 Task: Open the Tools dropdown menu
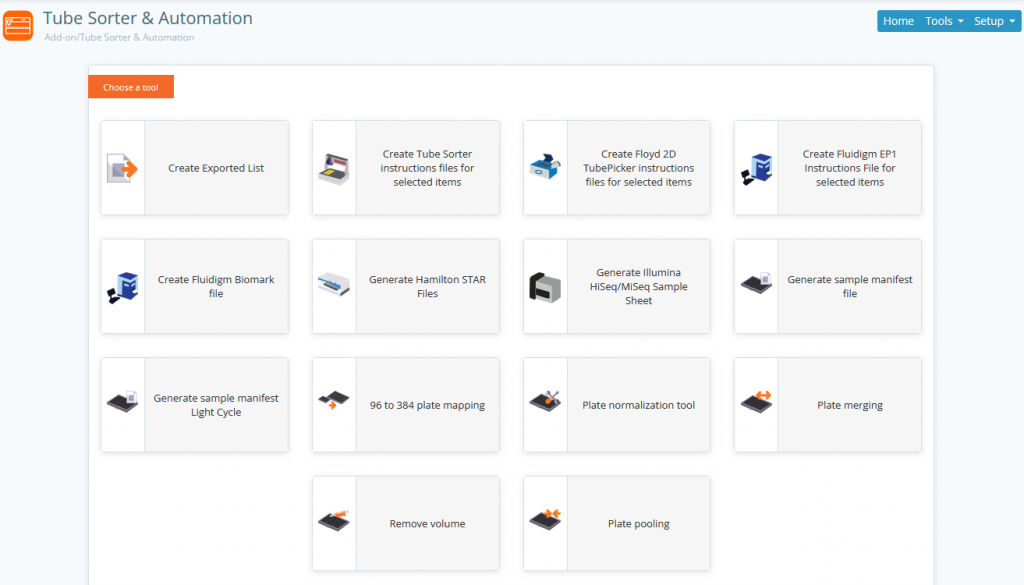tap(944, 21)
